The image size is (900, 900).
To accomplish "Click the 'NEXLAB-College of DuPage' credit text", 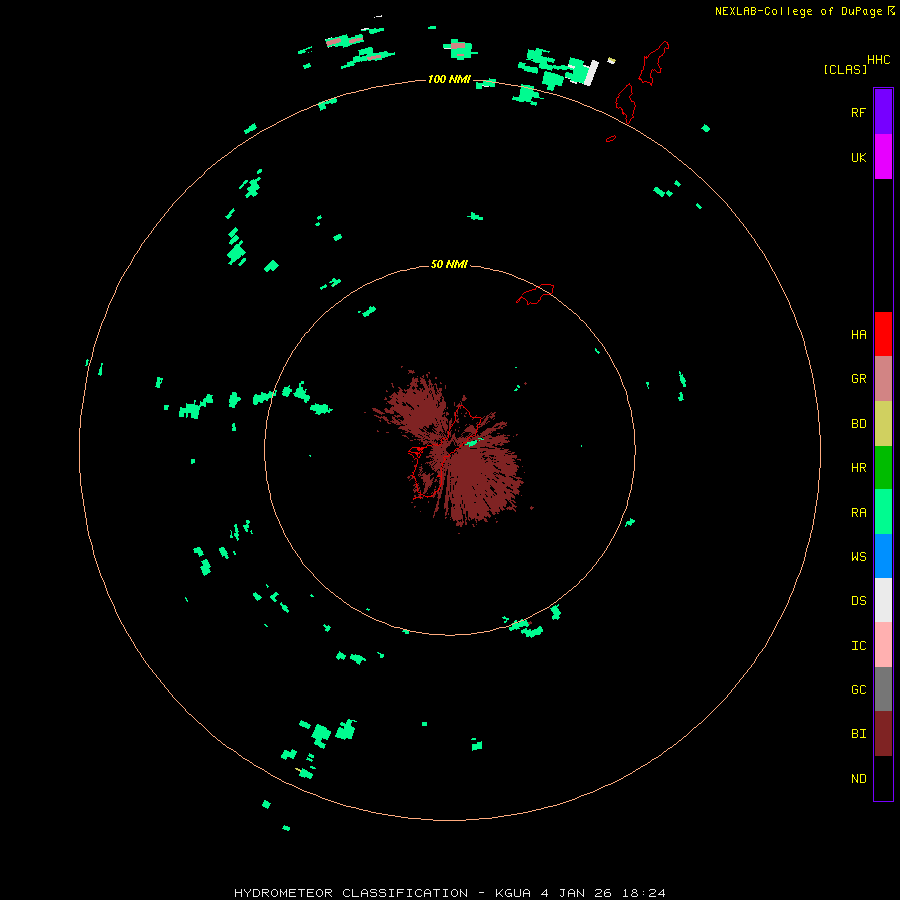I will click(x=798, y=11).
